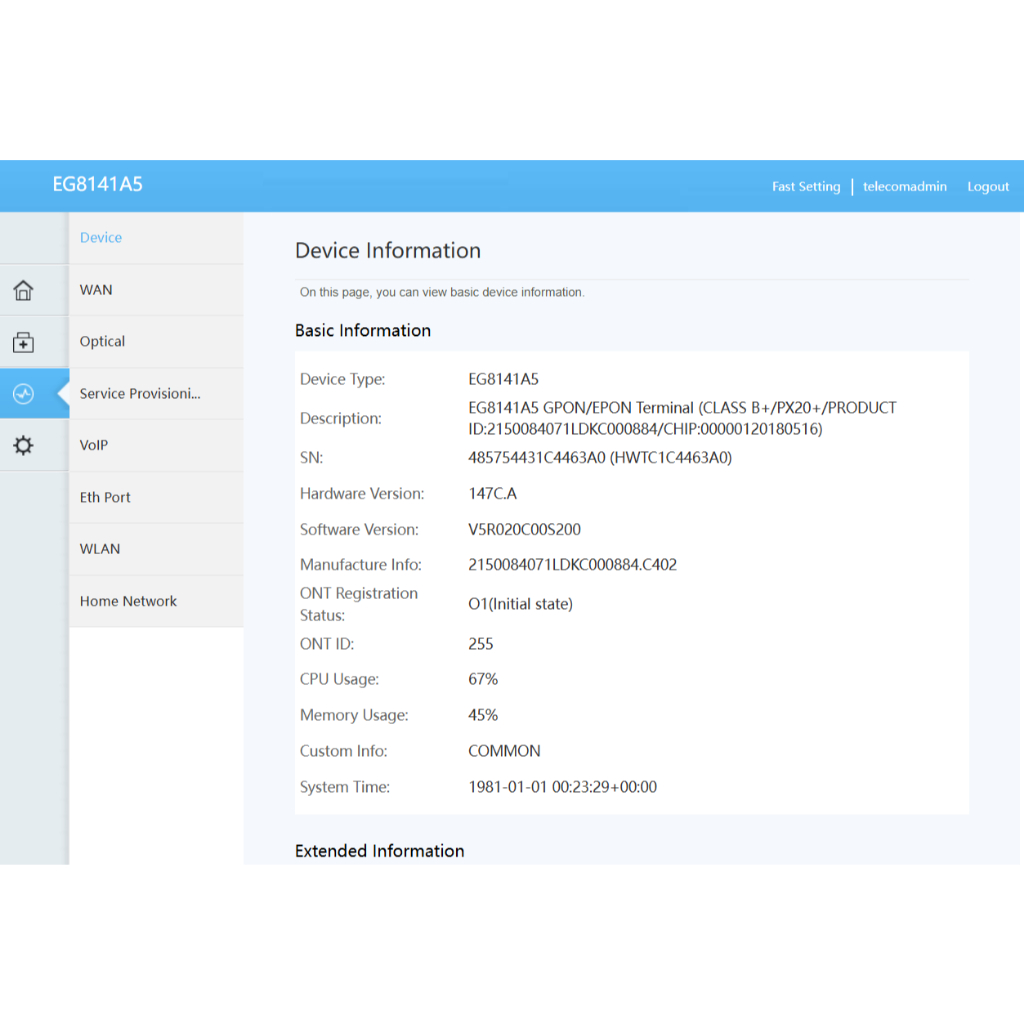Open the Eth Port page
Screen dimensions: 1024x1024
click(105, 498)
